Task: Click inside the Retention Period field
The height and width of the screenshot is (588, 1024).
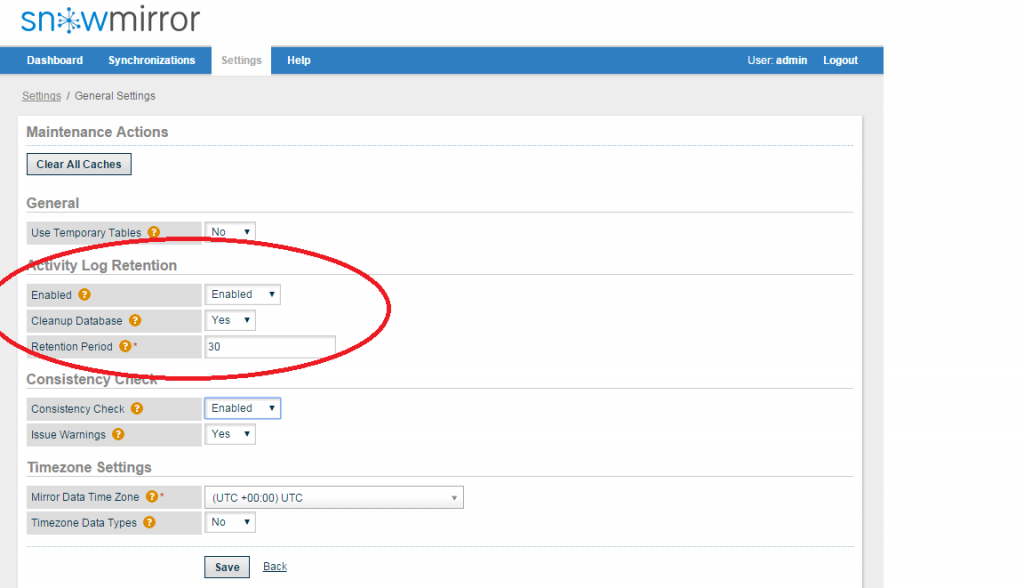Action: tap(270, 346)
